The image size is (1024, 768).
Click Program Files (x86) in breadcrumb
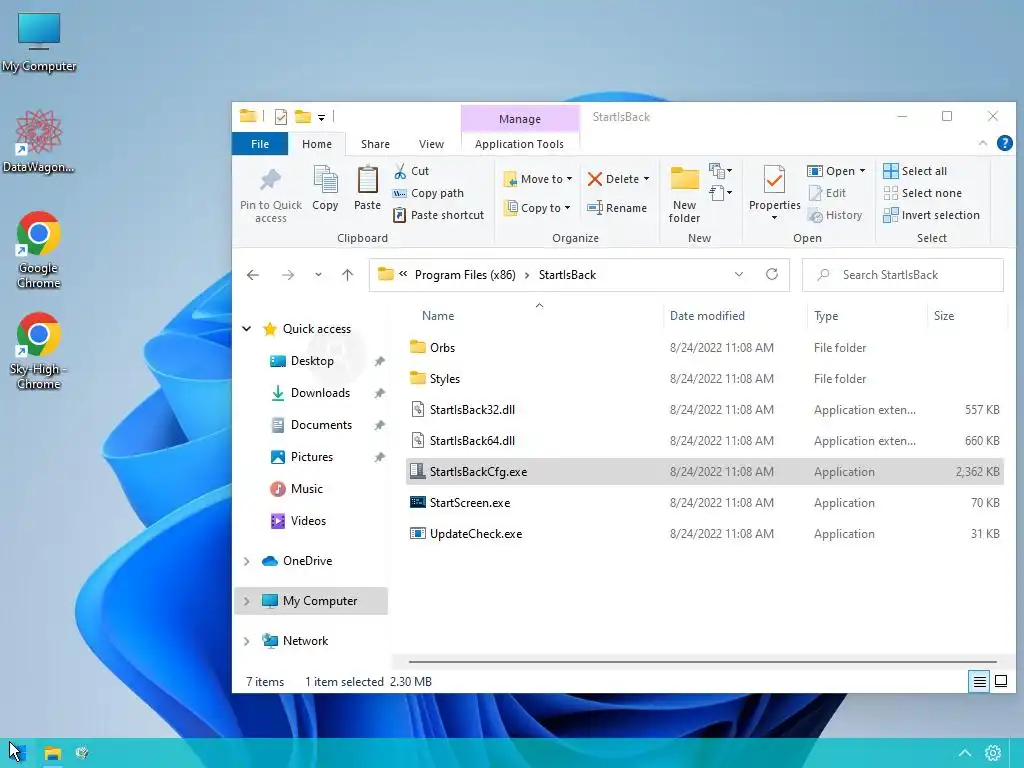coord(465,275)
